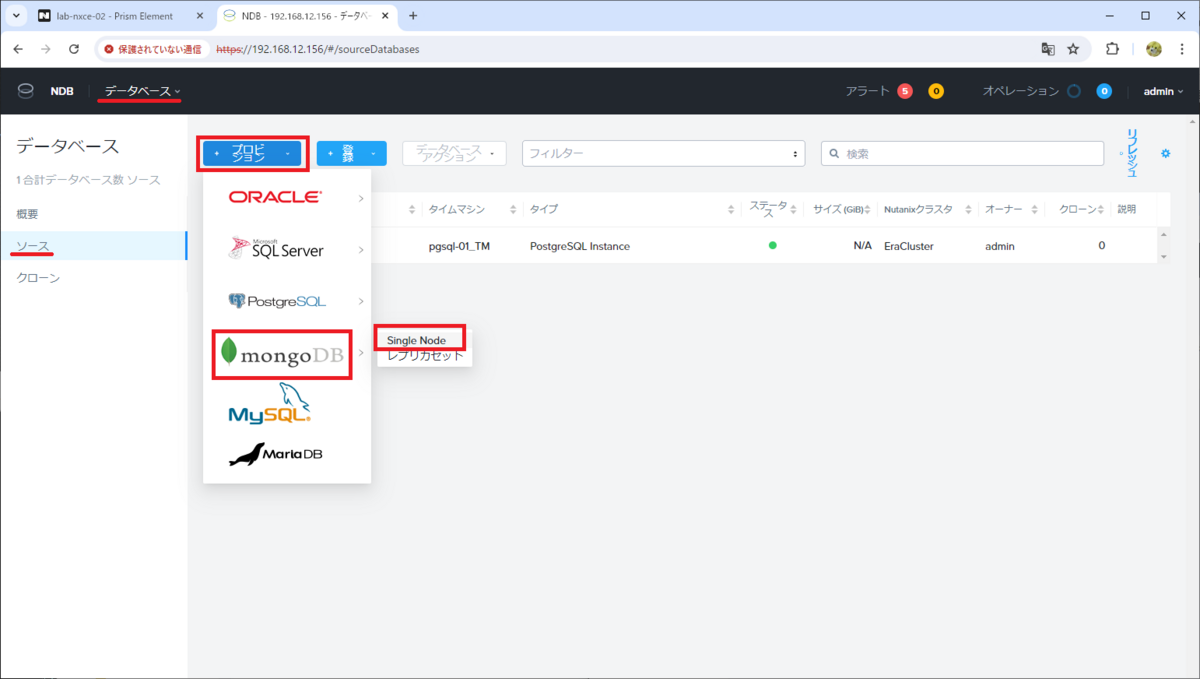
Task: Select Single Node from the submenu
Action: (417, 340)
